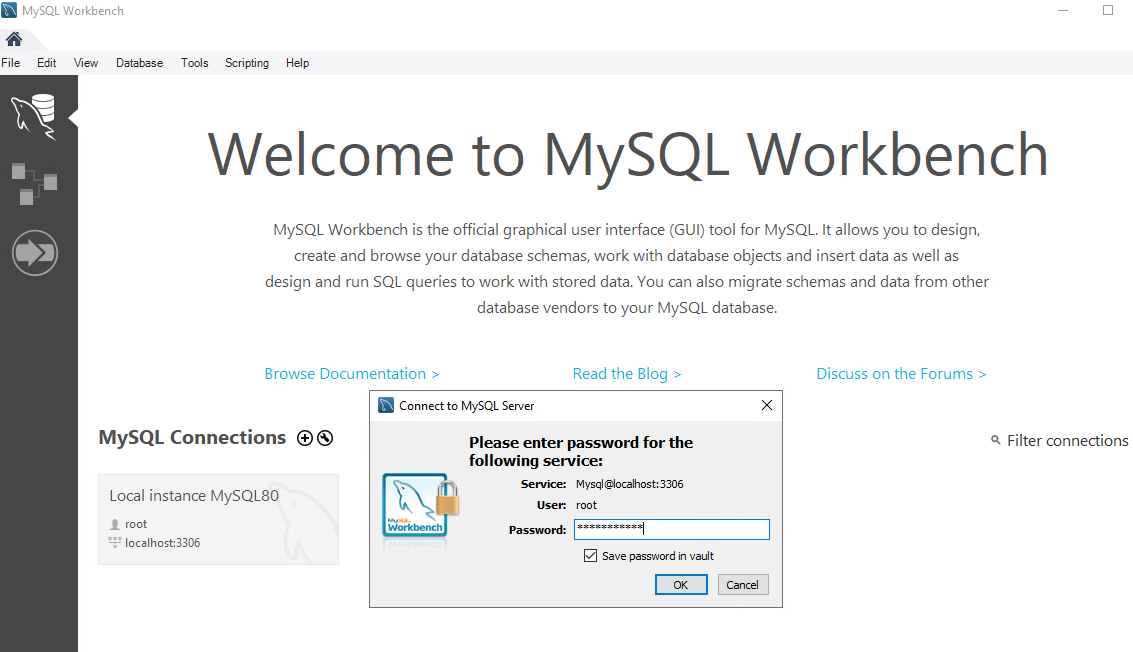Click the Filter connections search field

tap(1067, 440)
